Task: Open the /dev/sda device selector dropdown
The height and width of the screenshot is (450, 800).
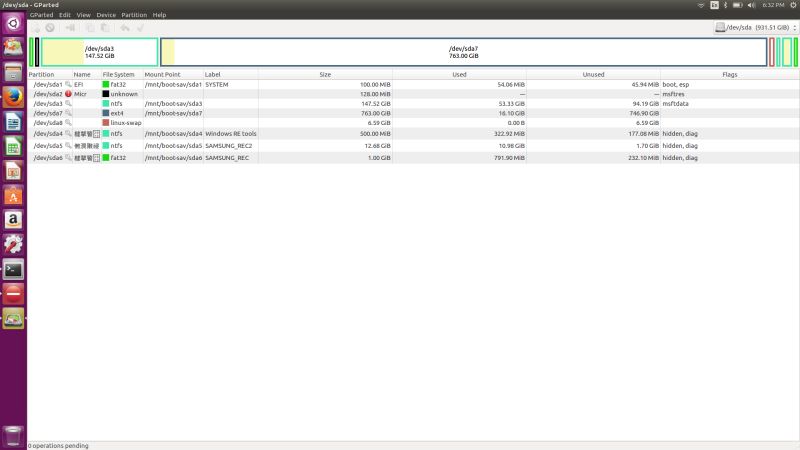Action: click(756, 28)
